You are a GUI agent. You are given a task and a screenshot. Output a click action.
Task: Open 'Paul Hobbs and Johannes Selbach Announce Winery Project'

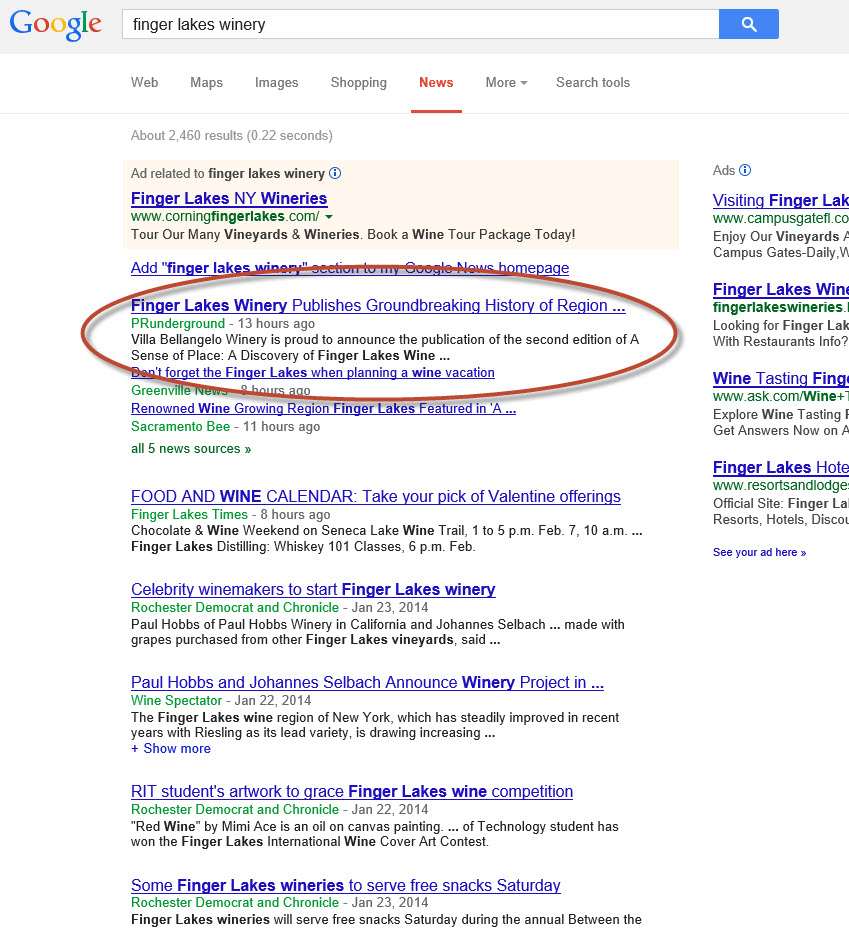(x=367, y=682)
